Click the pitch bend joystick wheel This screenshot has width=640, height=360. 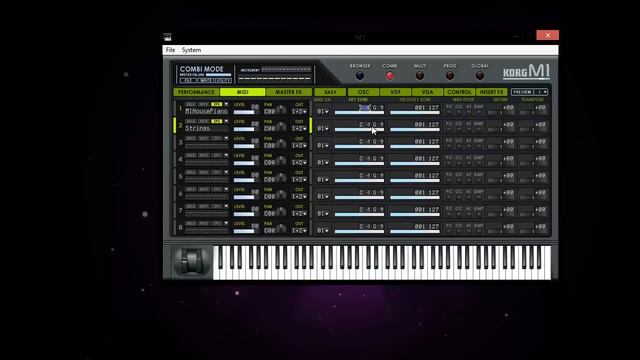point(192,262)
